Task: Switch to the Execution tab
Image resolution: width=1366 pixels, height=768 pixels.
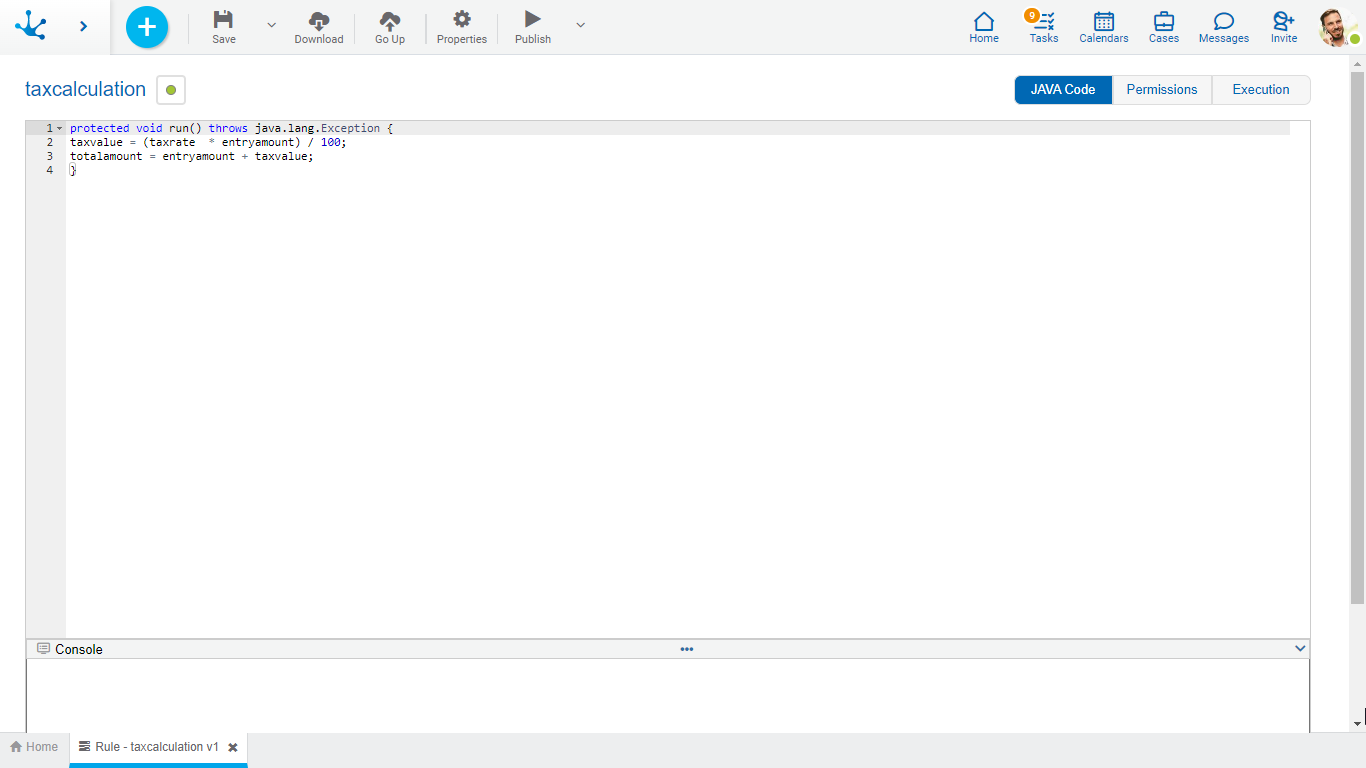Action: tap(1260, 90)
